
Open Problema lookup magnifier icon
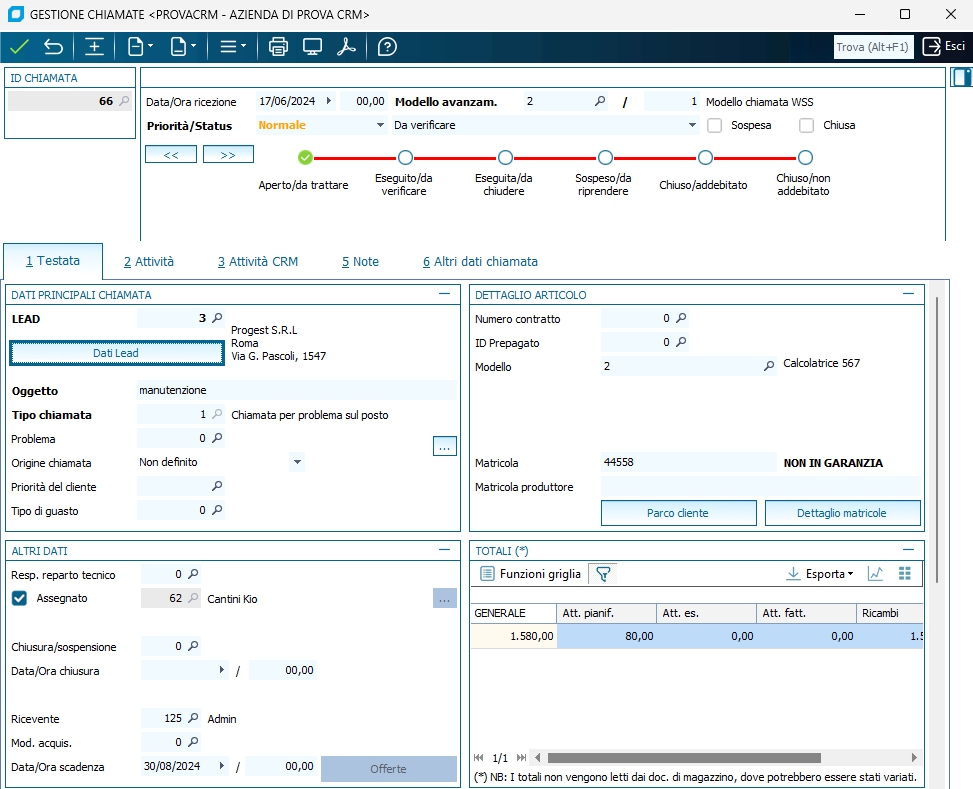pos(217,438)
